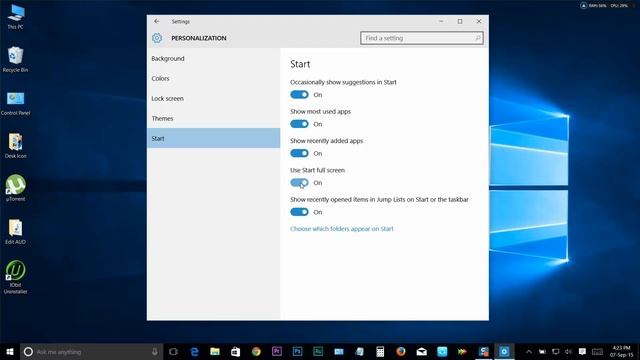The width and height of the screenshot is (640, 360).
Task: Select the Start section in sidebar
Action: 213,138
